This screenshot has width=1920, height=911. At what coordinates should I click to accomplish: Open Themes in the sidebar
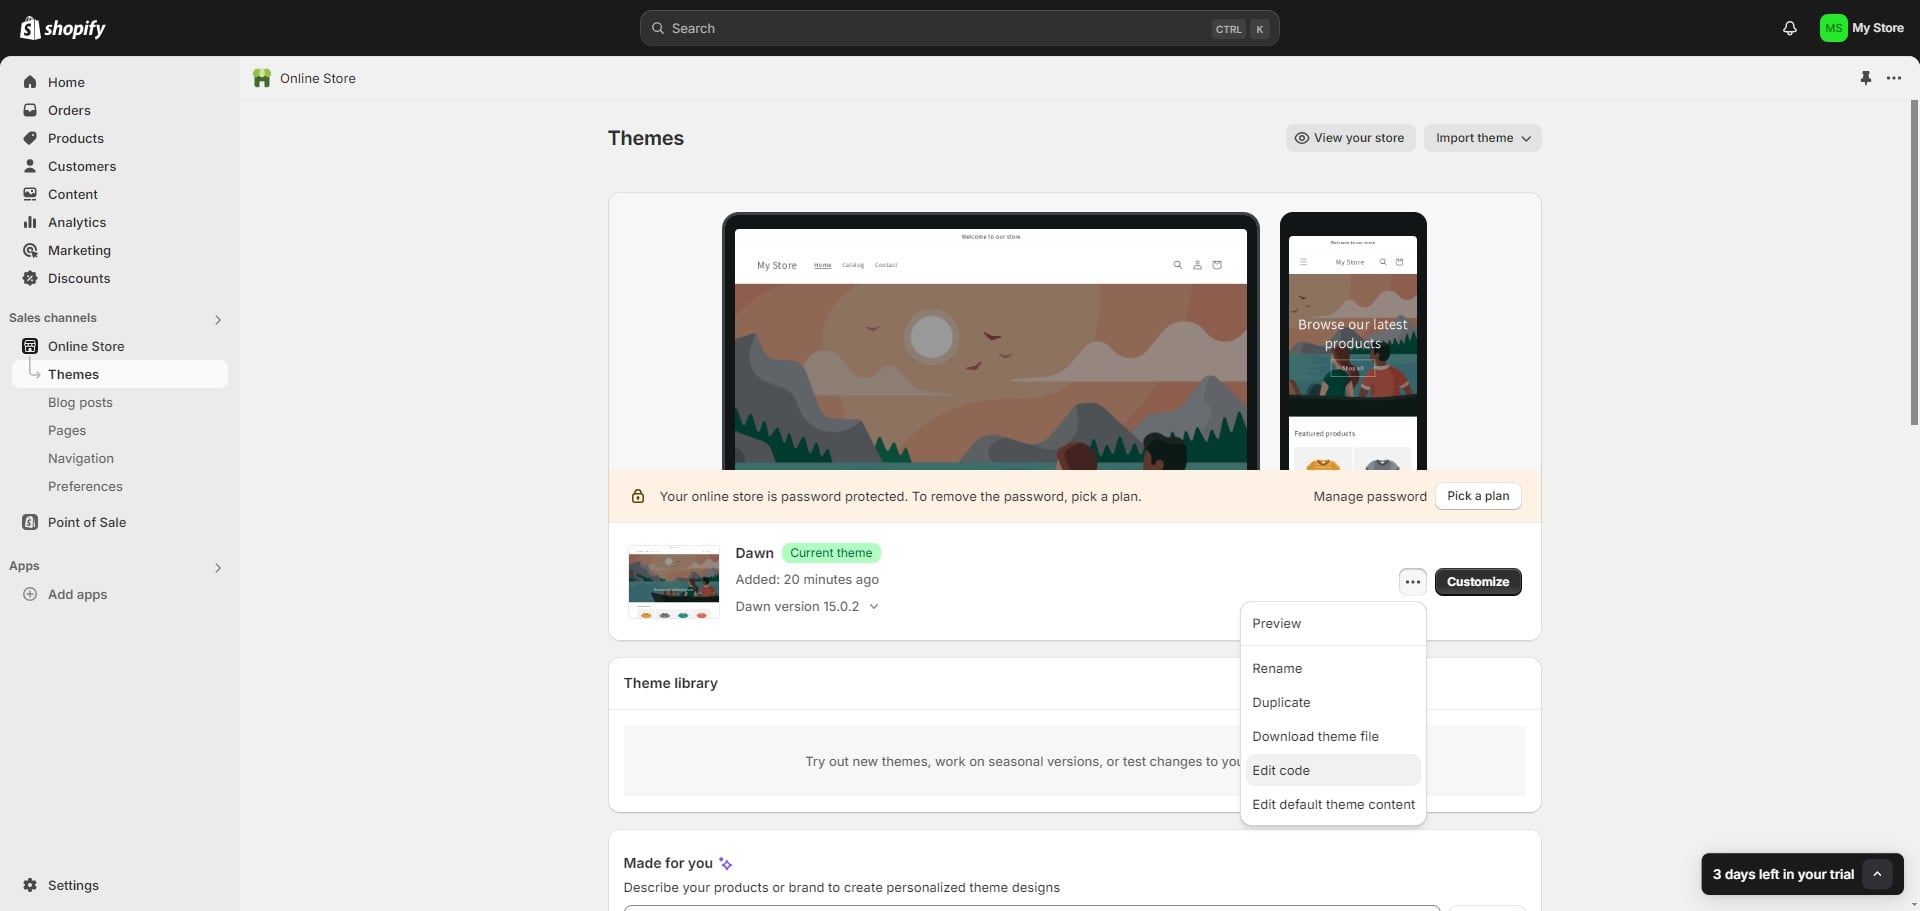[x=120, y=374]
